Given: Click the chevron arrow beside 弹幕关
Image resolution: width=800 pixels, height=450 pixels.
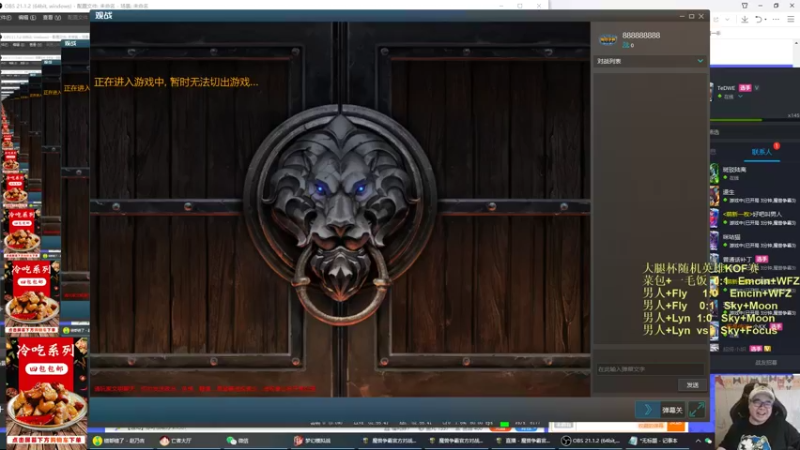Looking at the screenshot, I should tap(648, 410).
